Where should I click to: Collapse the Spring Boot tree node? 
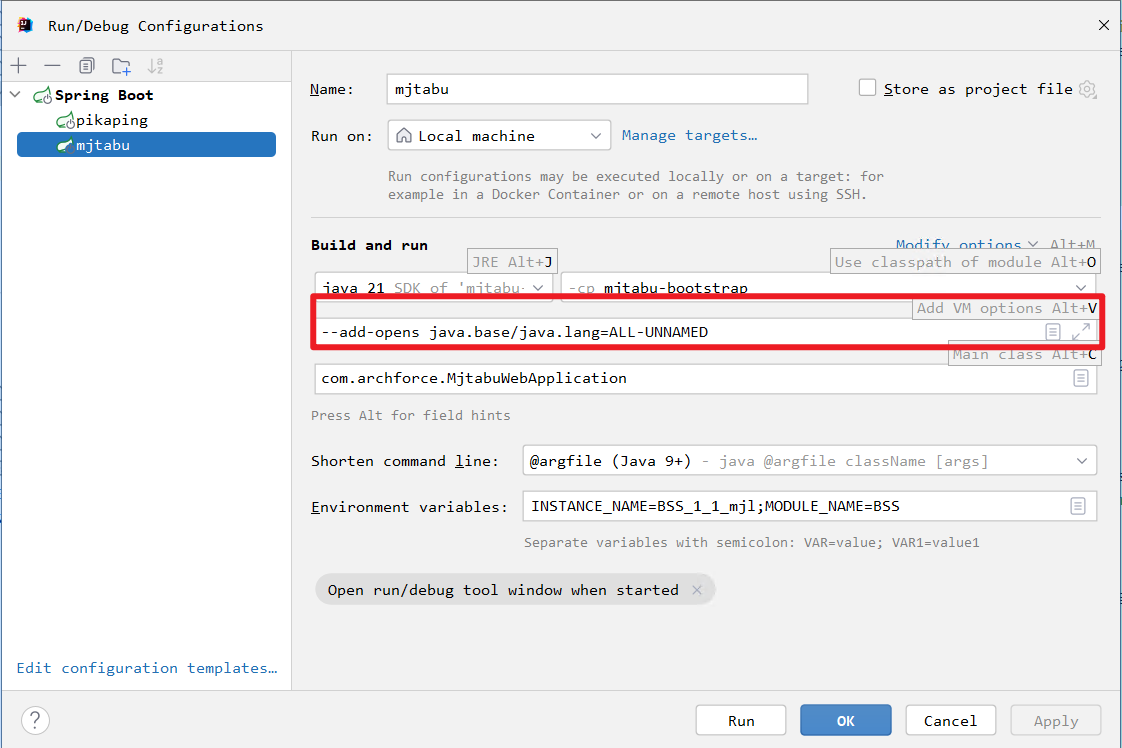point(15,95)
